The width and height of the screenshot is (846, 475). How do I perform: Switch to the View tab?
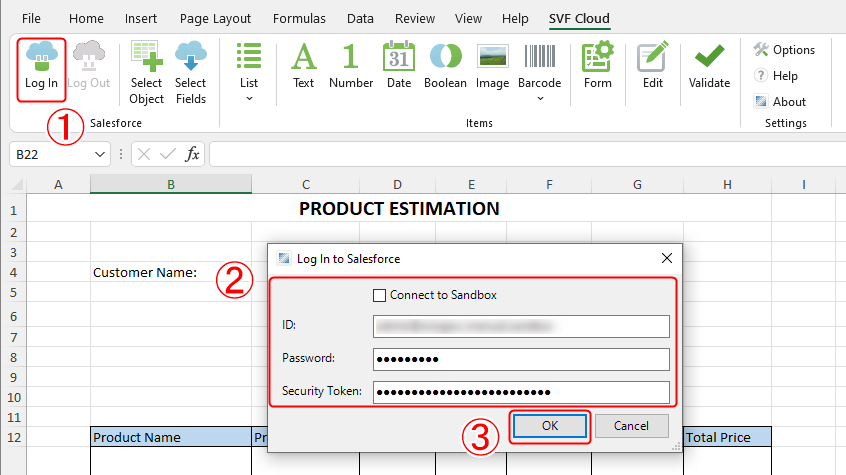coord(468,18)
